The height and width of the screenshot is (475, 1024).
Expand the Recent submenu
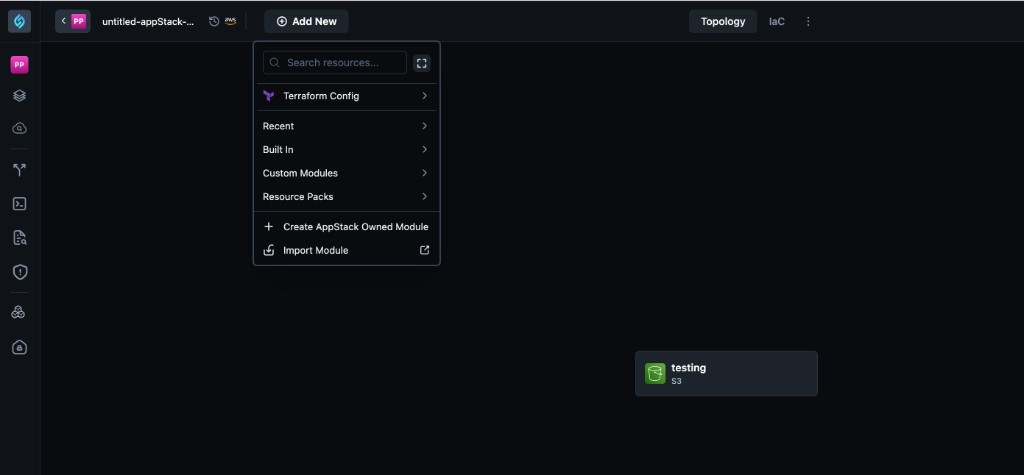(x=346, y=126)
